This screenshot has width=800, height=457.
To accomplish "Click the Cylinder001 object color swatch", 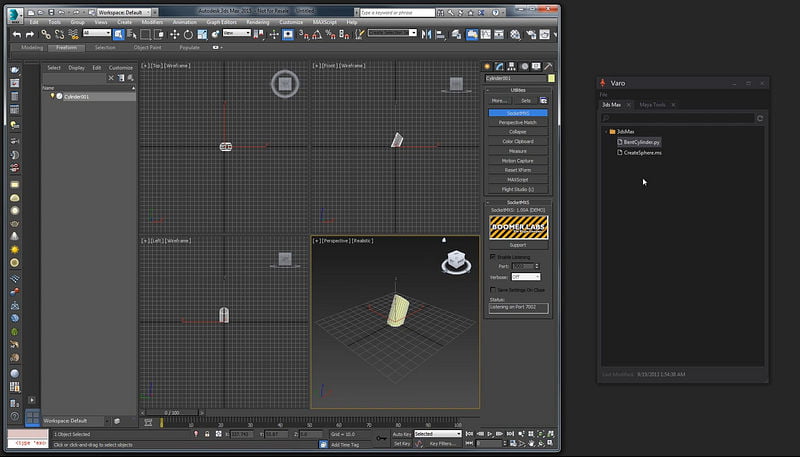I will click(550, 78).
